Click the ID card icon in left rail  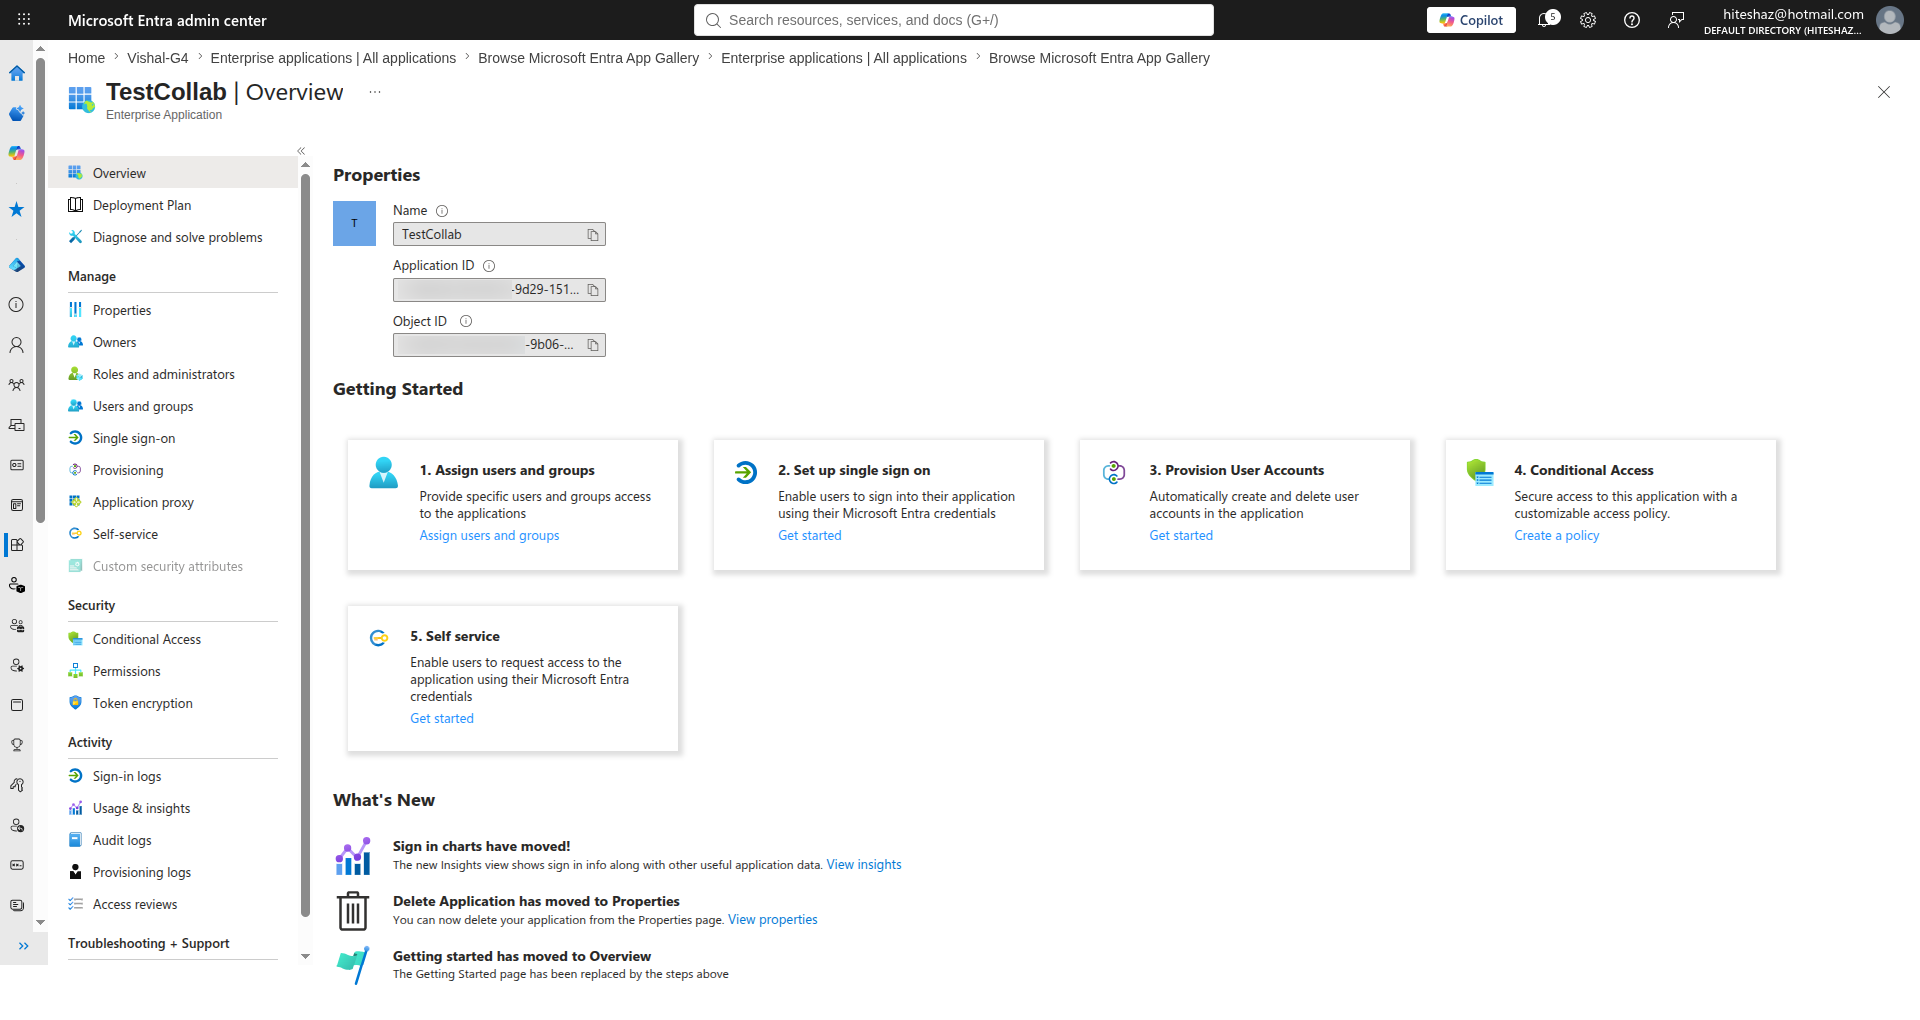coord(17,465)
